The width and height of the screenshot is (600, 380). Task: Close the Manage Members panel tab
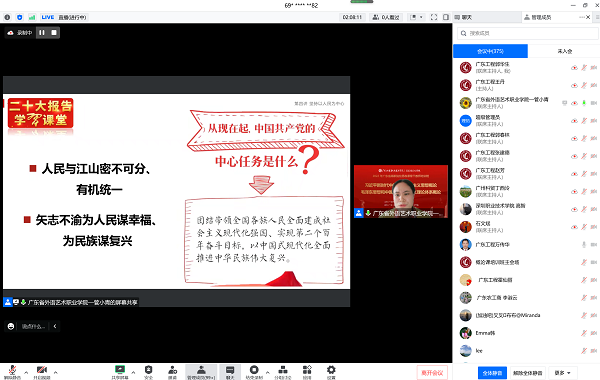(x=588, y=17)
